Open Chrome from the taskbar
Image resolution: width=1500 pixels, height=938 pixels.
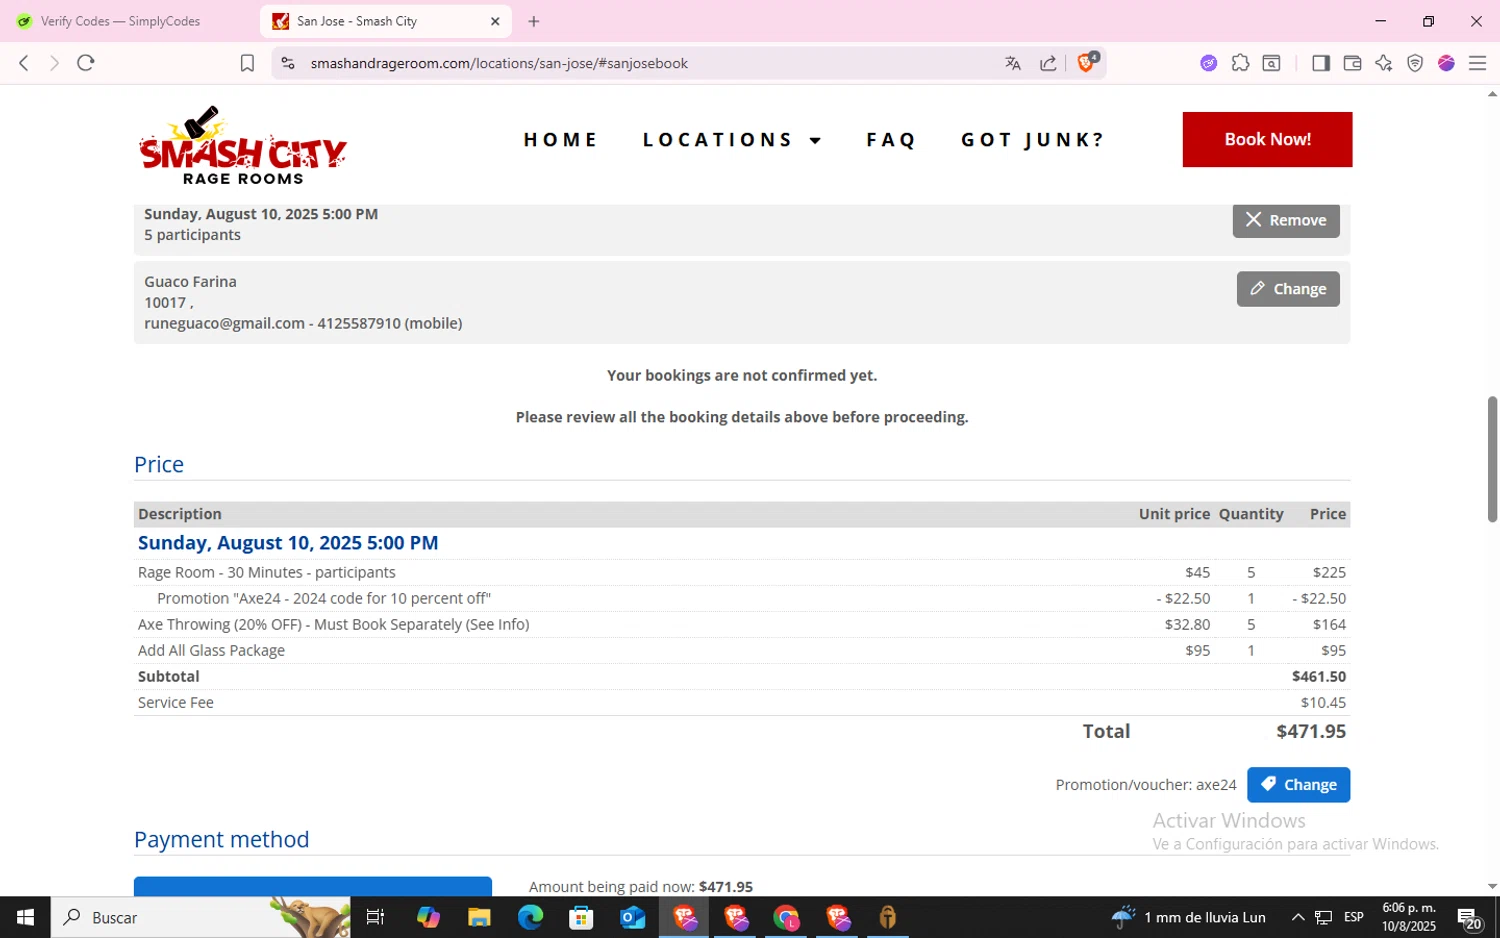tap(786, 917)
